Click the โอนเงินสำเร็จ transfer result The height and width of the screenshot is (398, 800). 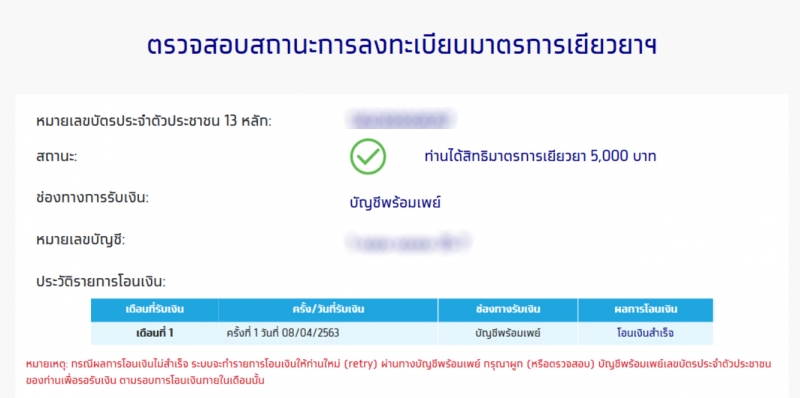(645, 333)
